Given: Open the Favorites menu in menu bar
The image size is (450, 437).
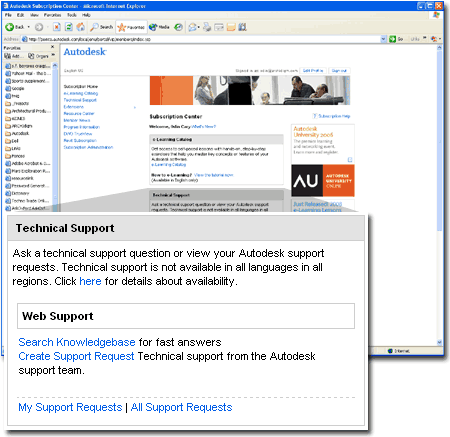Looking at the screenshot, I should pyautogui.click(x=52, y=15).
